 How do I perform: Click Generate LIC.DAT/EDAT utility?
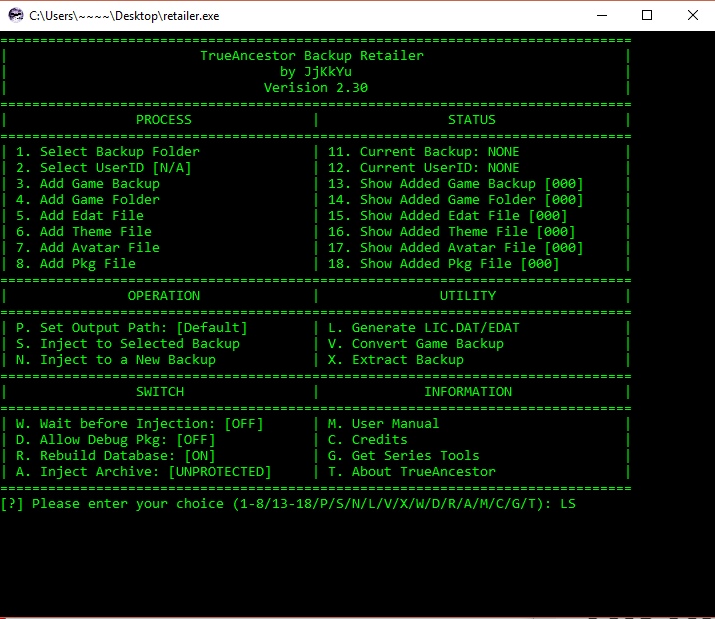[423, 327]
